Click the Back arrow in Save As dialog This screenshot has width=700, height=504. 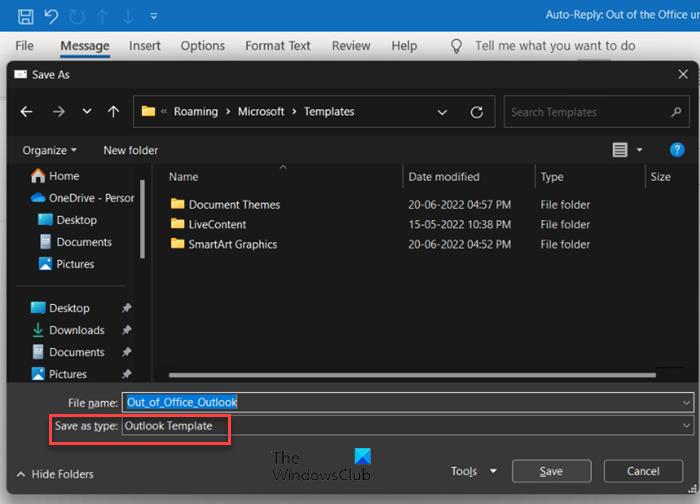click(x=27, y=112)
